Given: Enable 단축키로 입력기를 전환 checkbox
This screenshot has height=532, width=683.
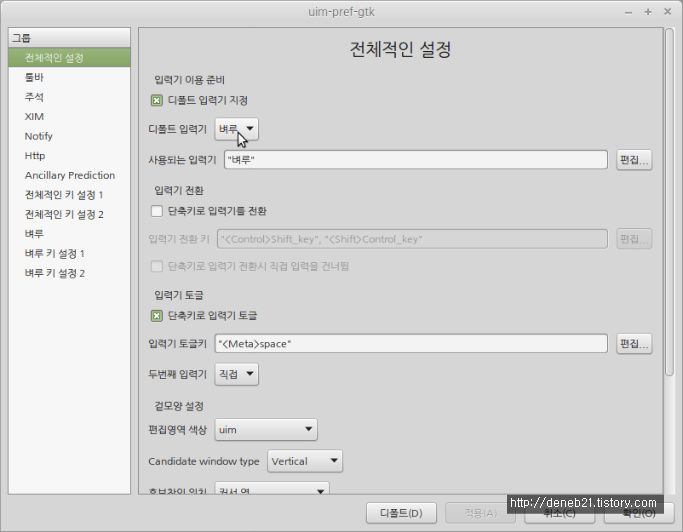Looking at the screenshot, I should [x=156, y=211].
